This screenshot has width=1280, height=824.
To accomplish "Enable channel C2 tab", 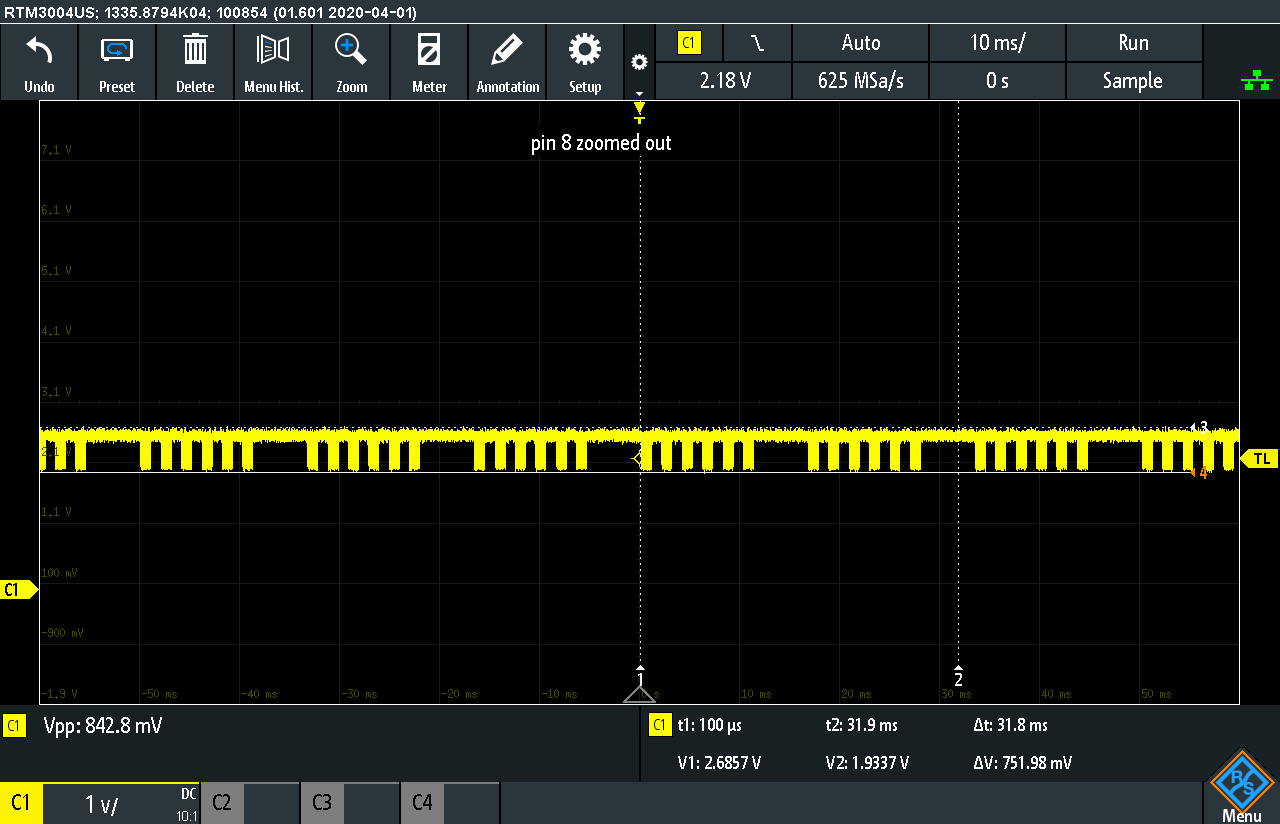I will [x=222, y=803].
